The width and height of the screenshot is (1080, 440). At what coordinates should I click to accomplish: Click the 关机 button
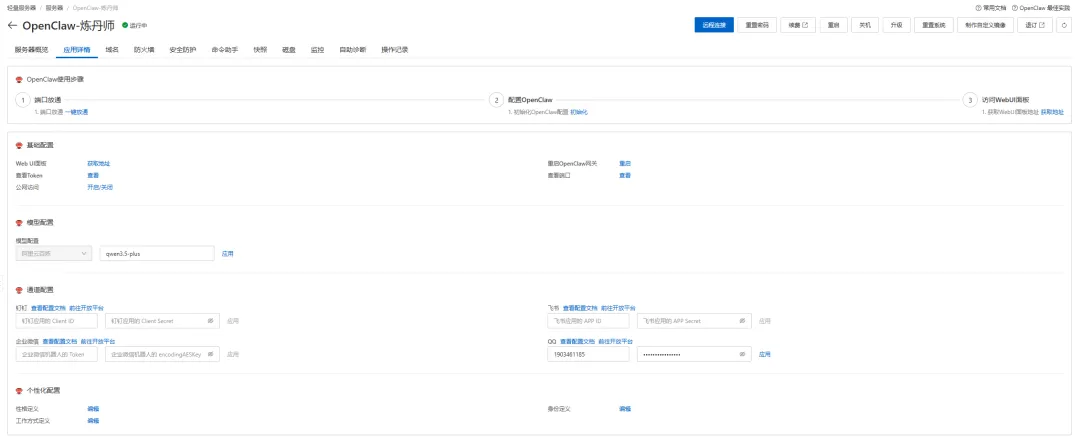[x=865, y=25]
